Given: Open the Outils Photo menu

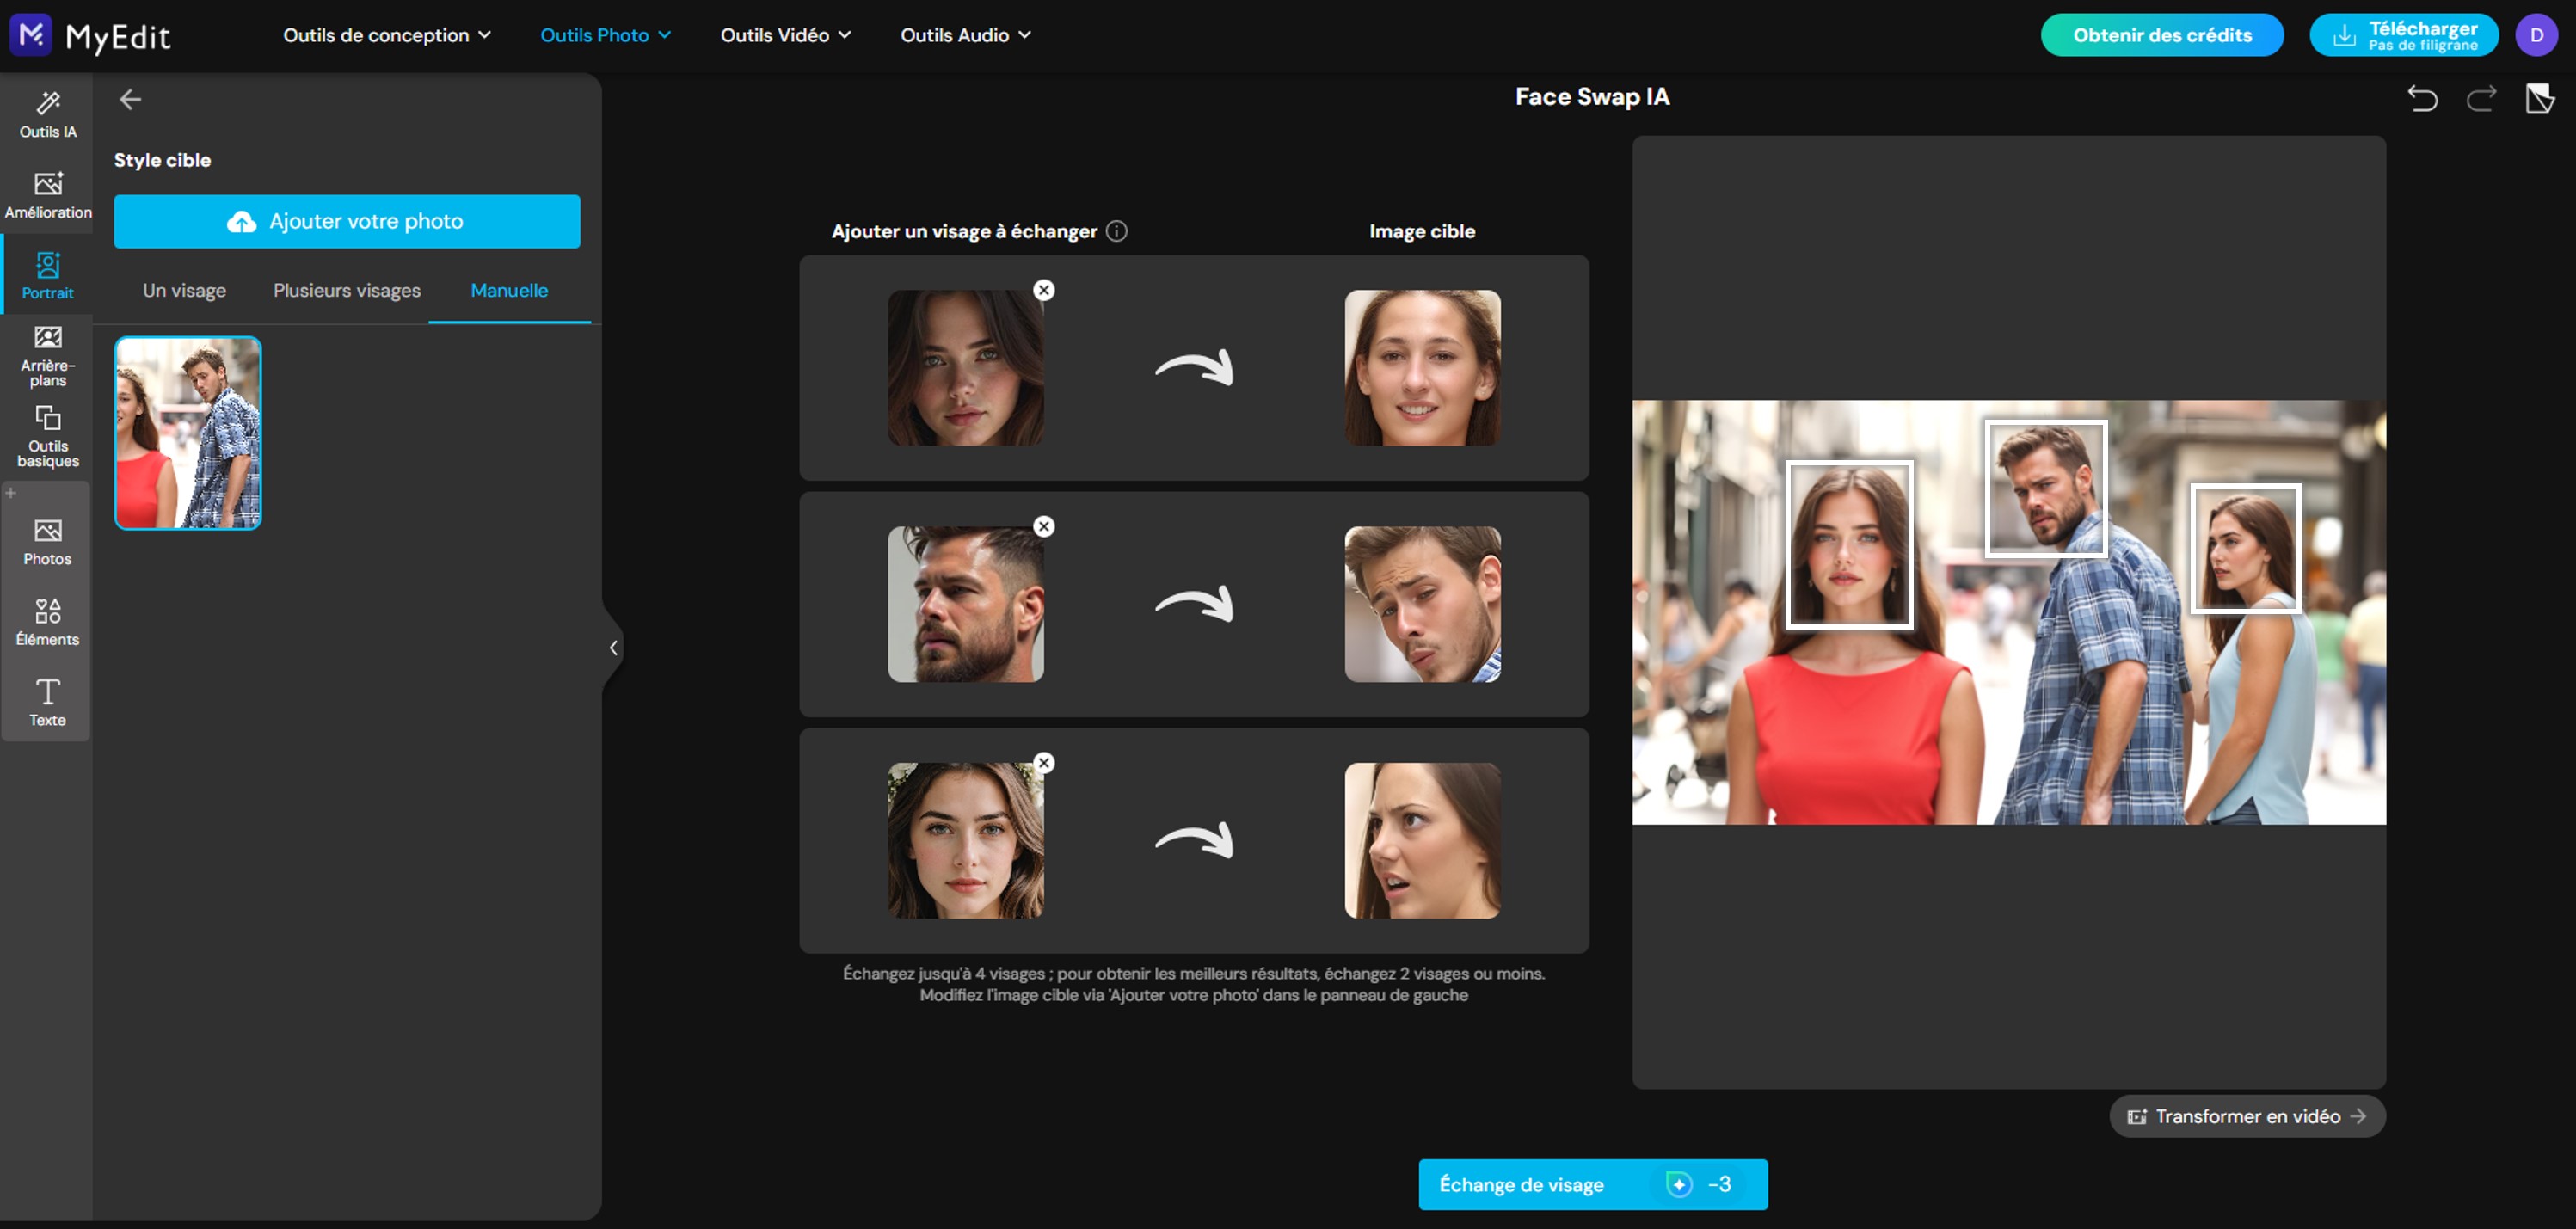Looking at the screenshot, I should [604, 34].
